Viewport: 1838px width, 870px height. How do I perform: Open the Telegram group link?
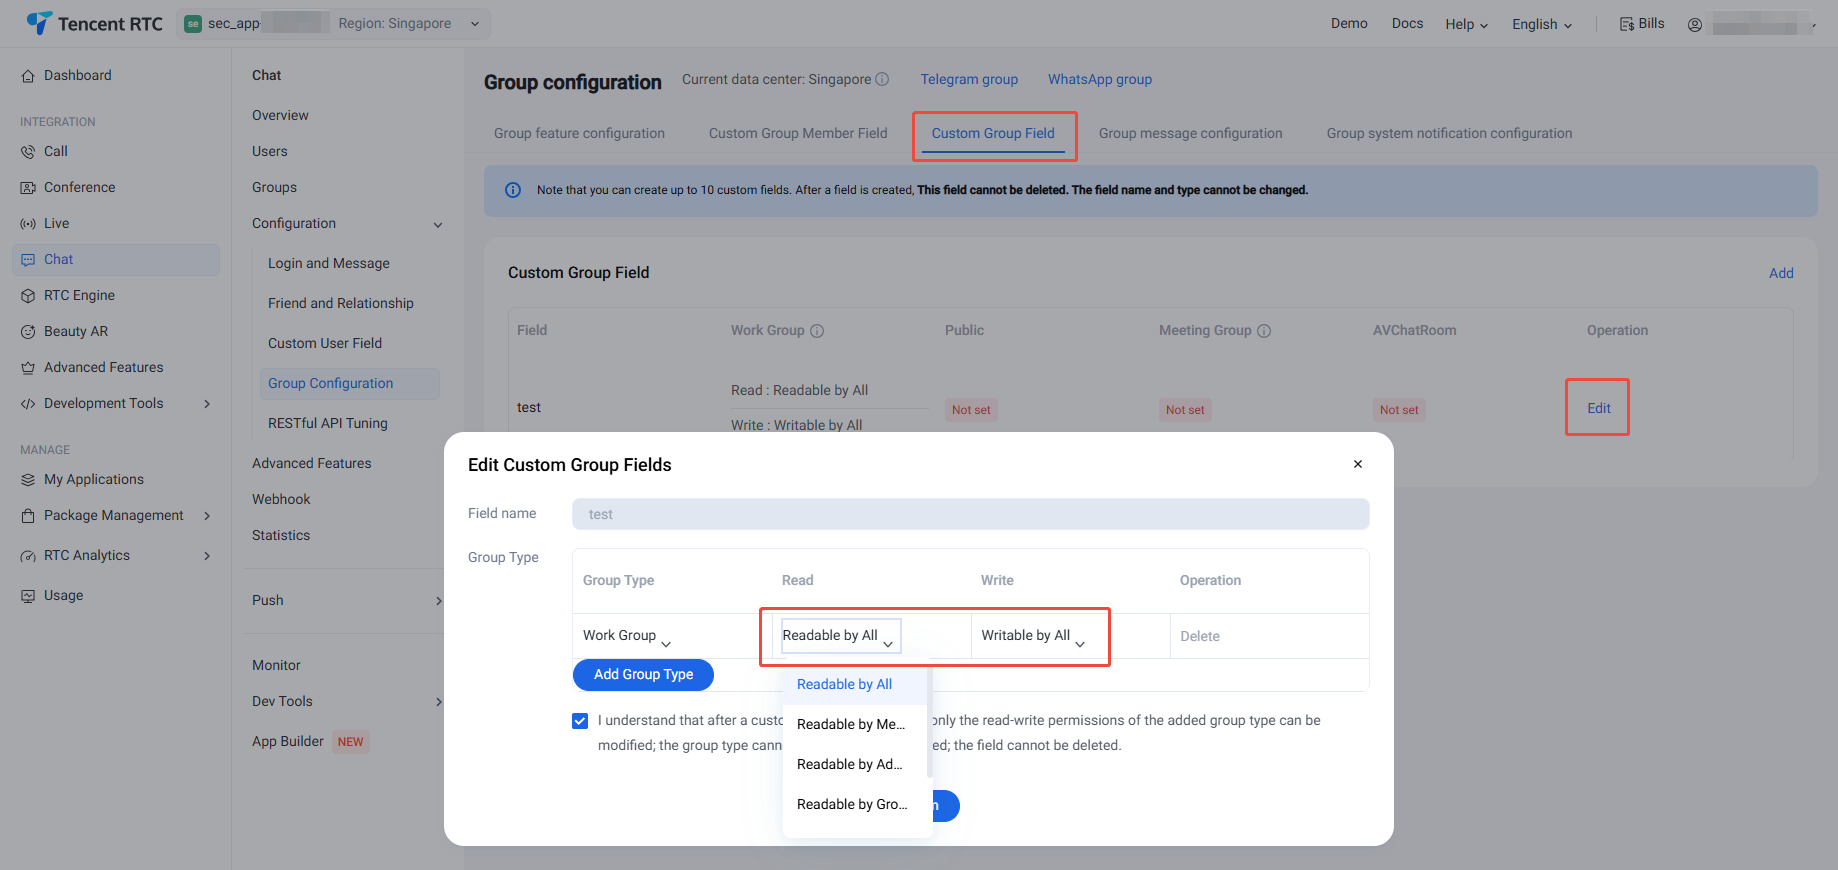[x=969, y=79]
